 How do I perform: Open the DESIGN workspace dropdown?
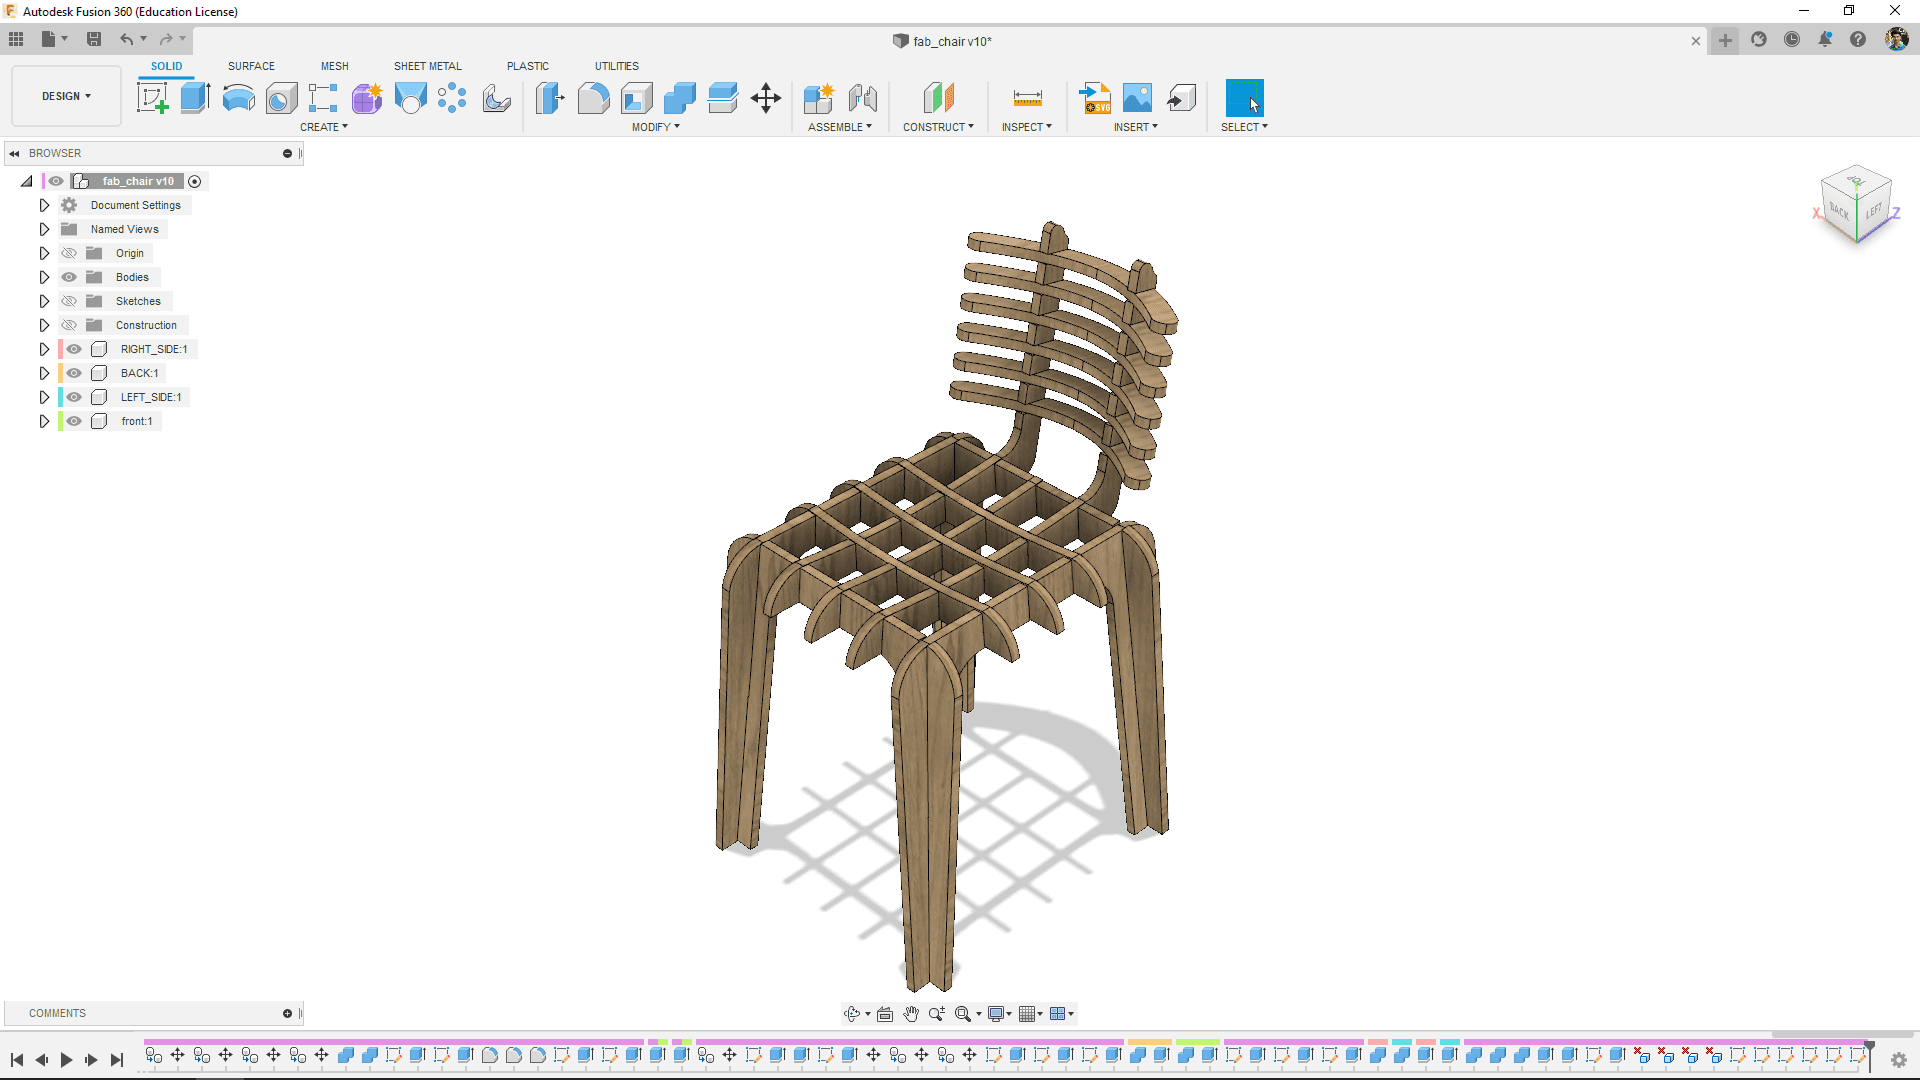tap(66, 96)
